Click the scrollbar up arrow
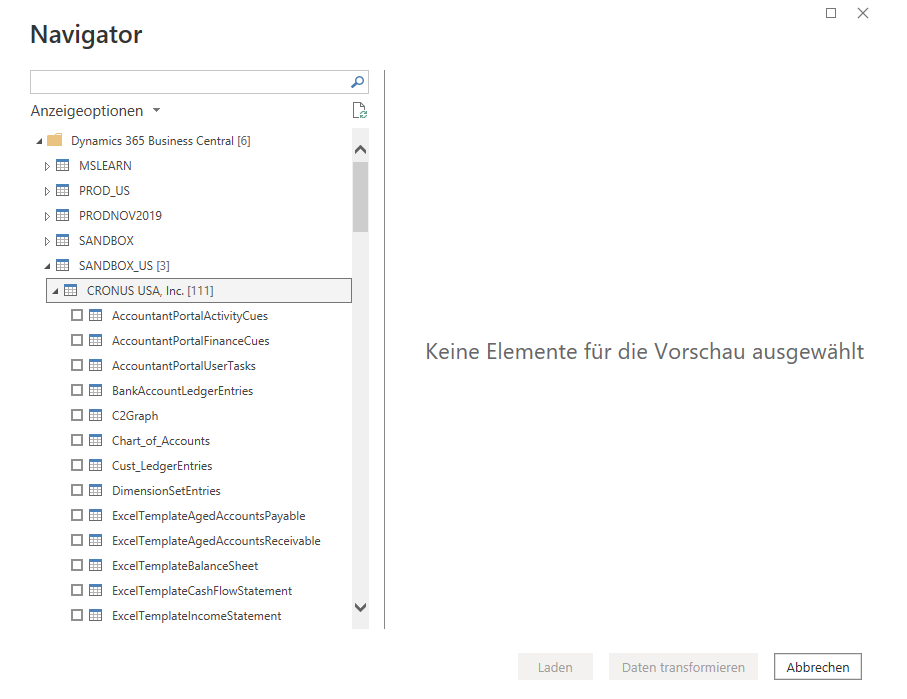 [360, 149]
